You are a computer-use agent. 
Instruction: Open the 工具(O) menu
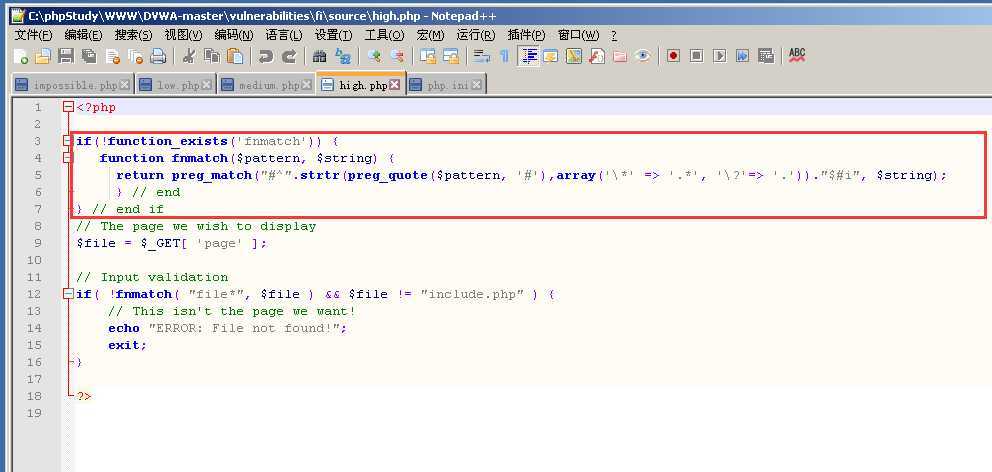pyautogui.click(x=384, y=35)
